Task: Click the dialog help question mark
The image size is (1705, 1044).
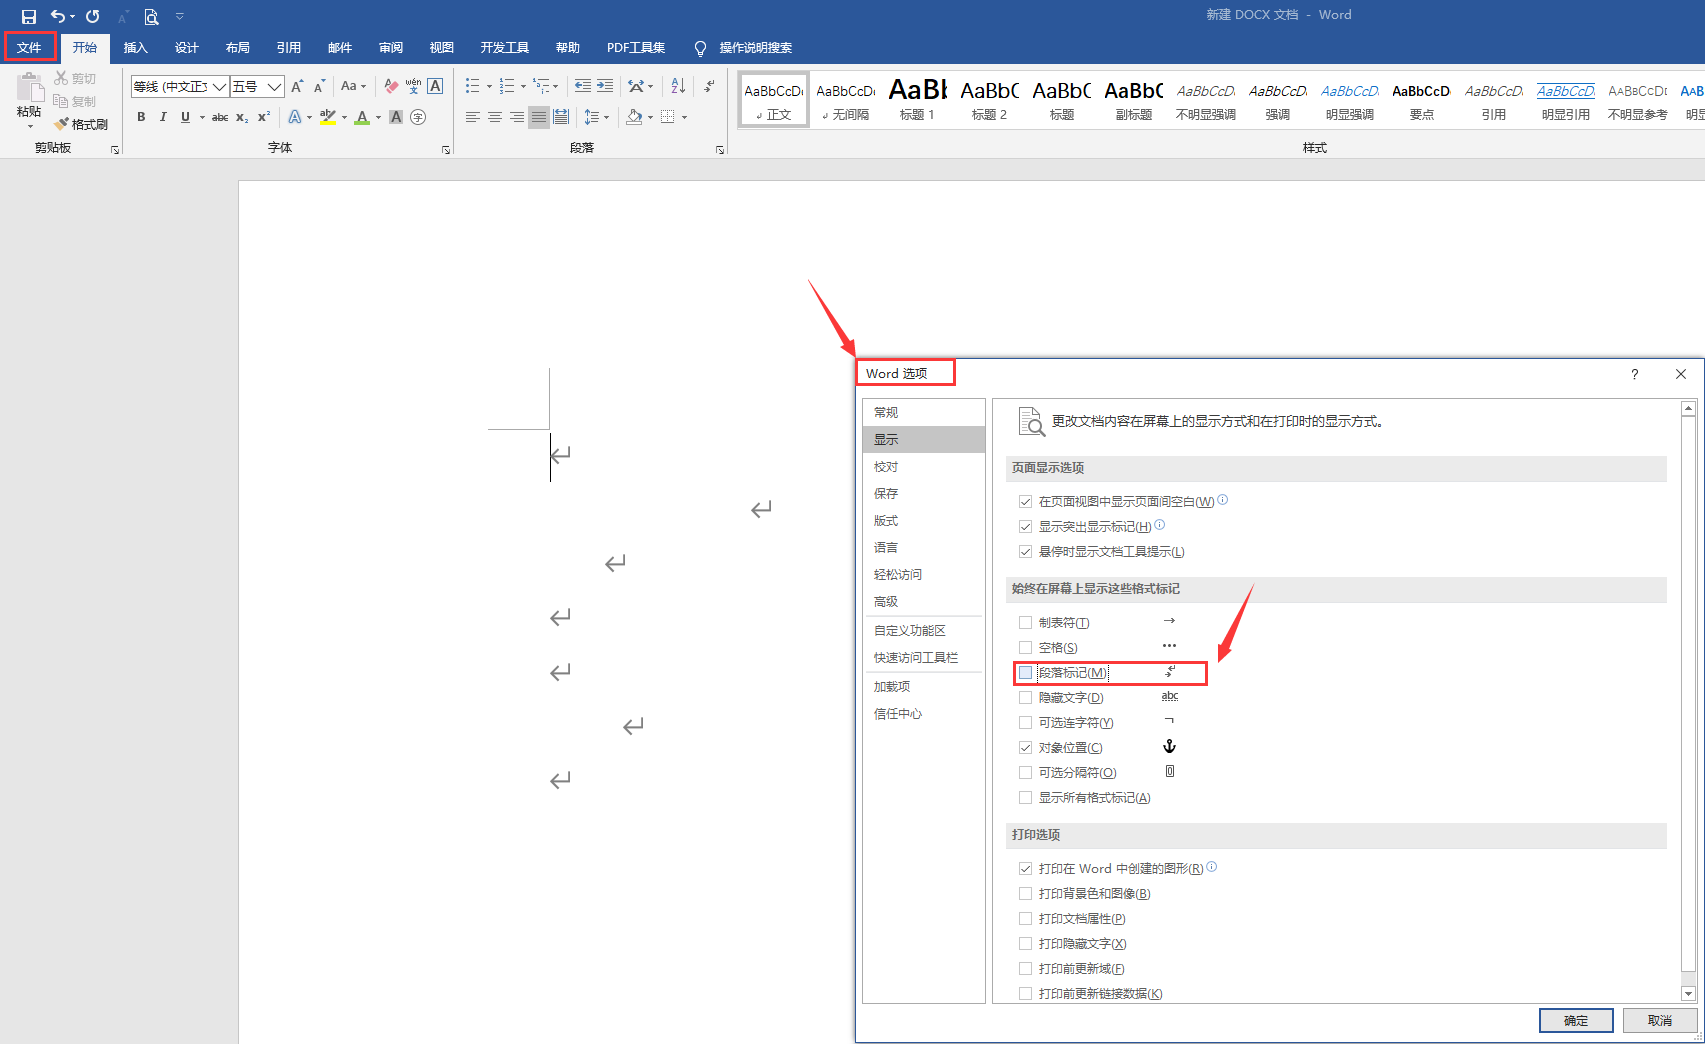Action: tap(1635, 374)
